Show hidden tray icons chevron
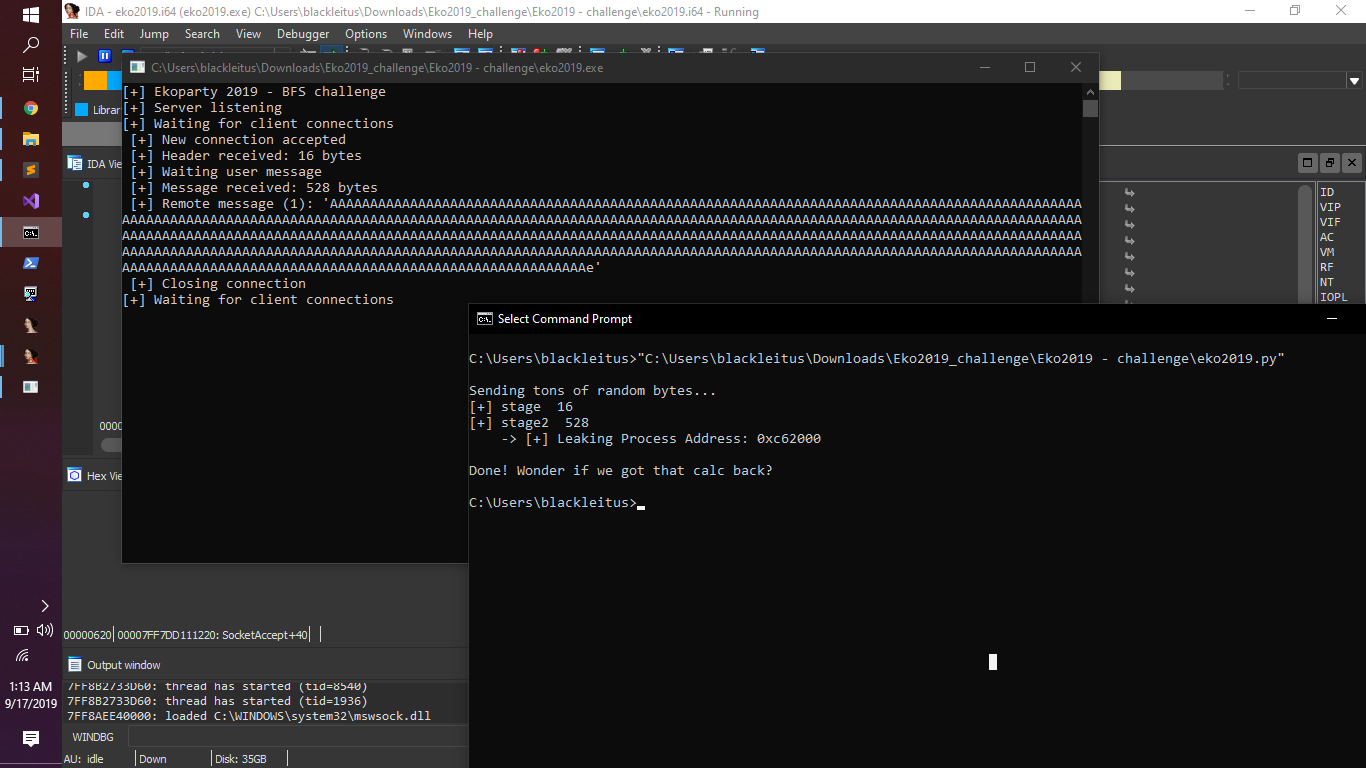Image resolution: width=1366 pixels, height=768 pixels. pos(44,605)
